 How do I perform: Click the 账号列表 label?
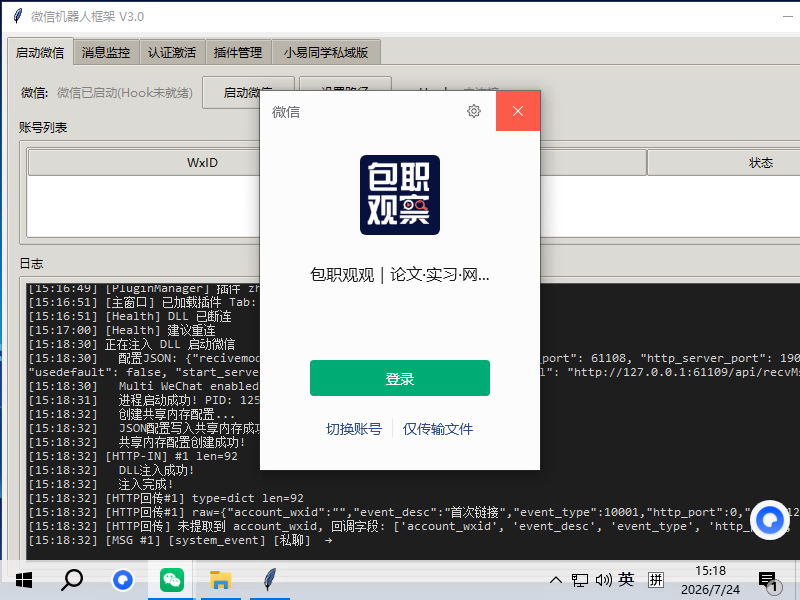click(43, 128)
